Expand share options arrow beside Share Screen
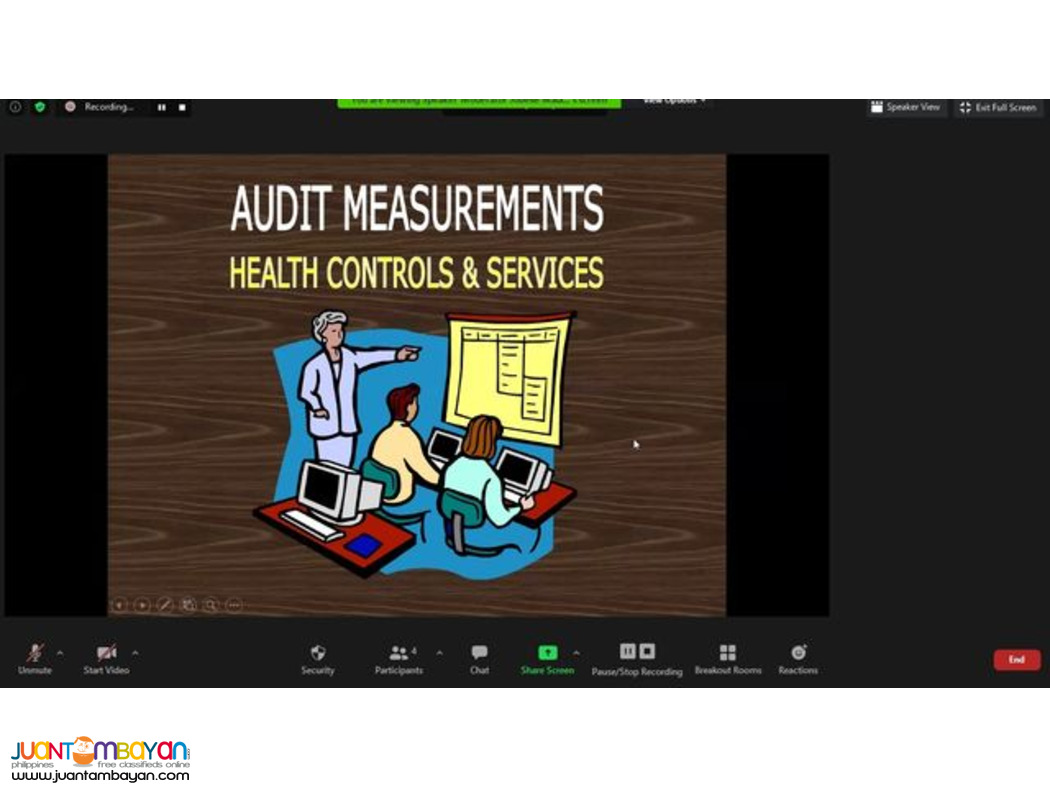The width and height of the screenshot is (1050, 788). (576, 653)
